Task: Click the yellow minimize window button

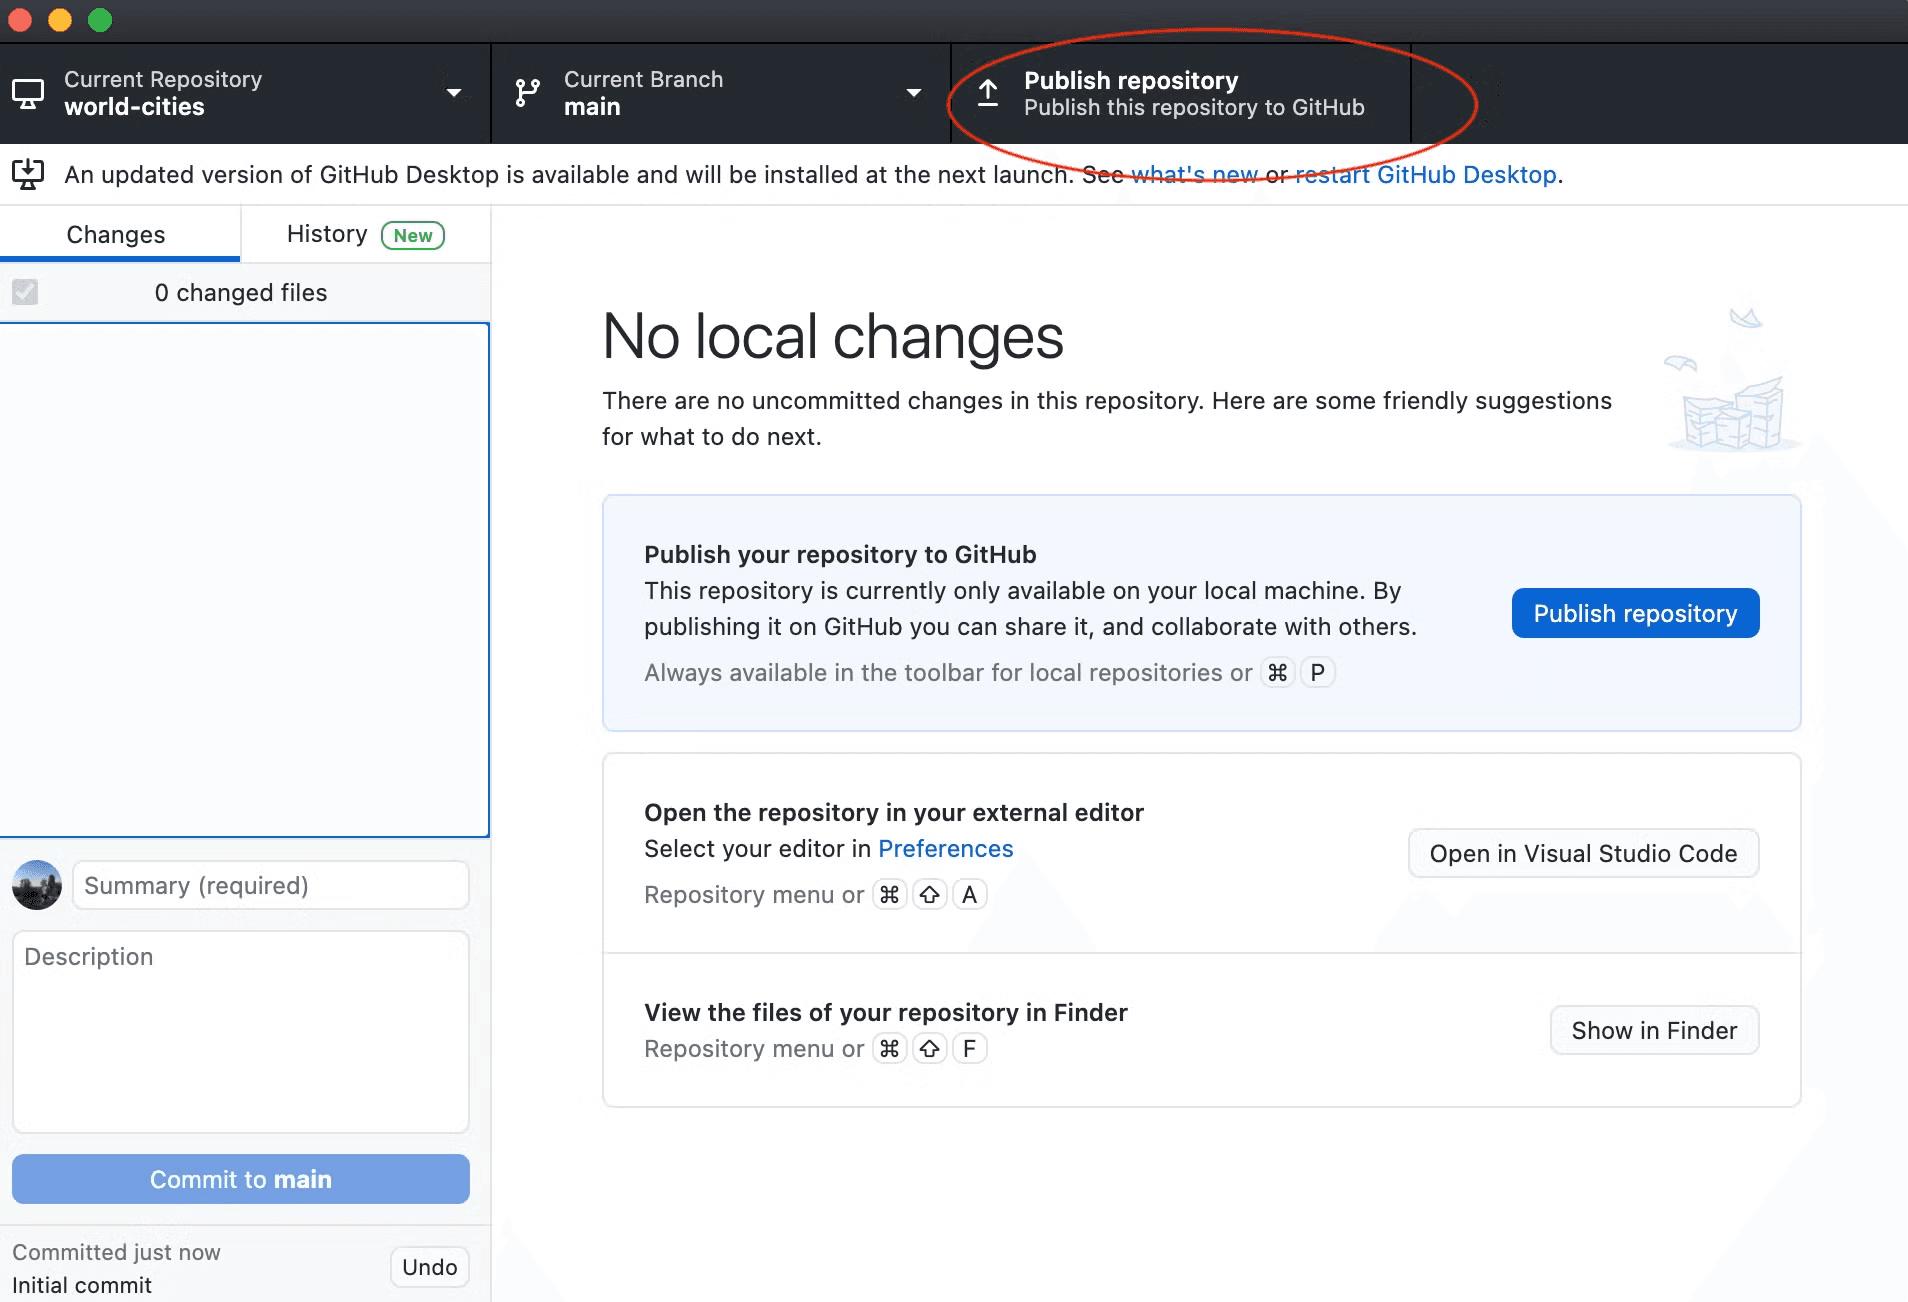Action: [60, 20]
